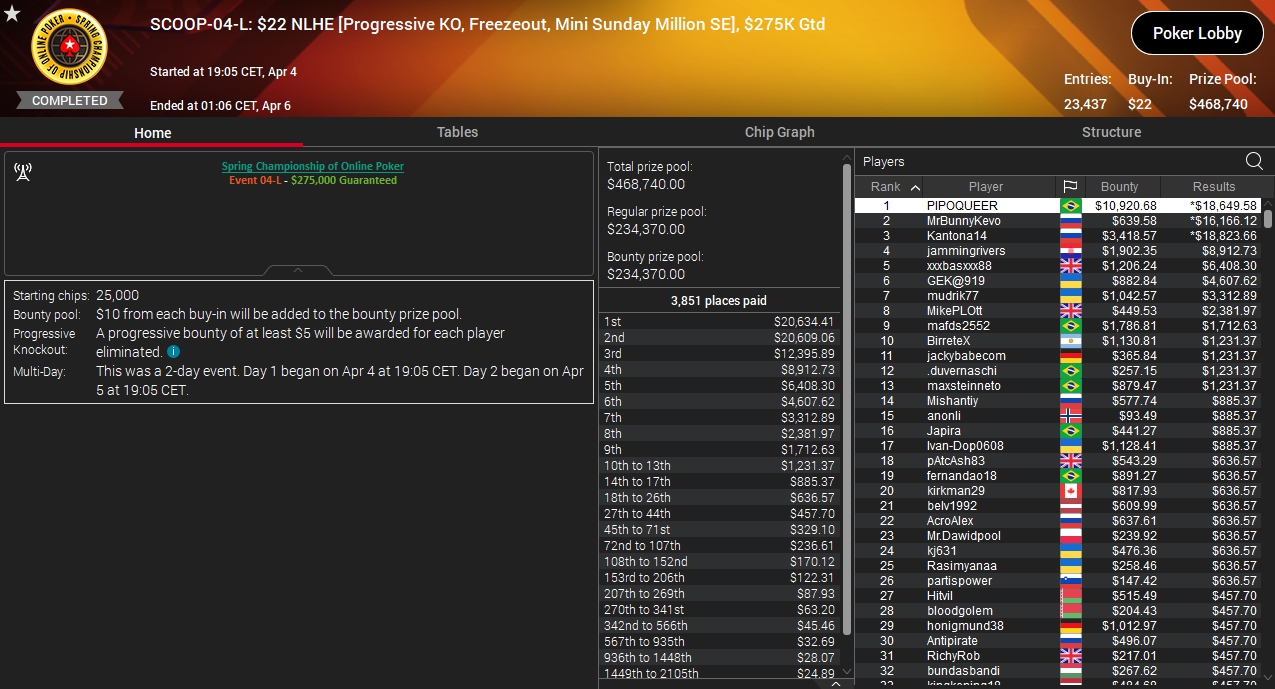This screenshot has width=1275, height=689.
Task: Sort by country flag column header
Action: [1070, 186]
